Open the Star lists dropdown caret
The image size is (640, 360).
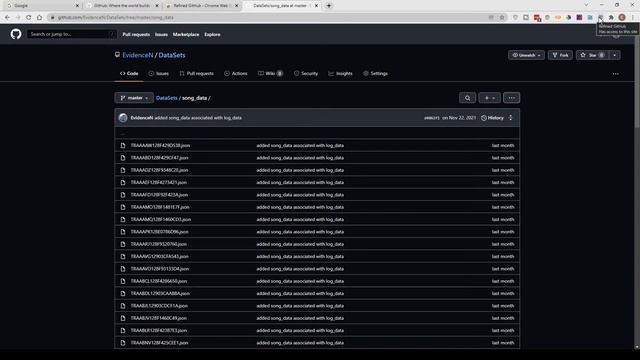[x=614, y=55]
